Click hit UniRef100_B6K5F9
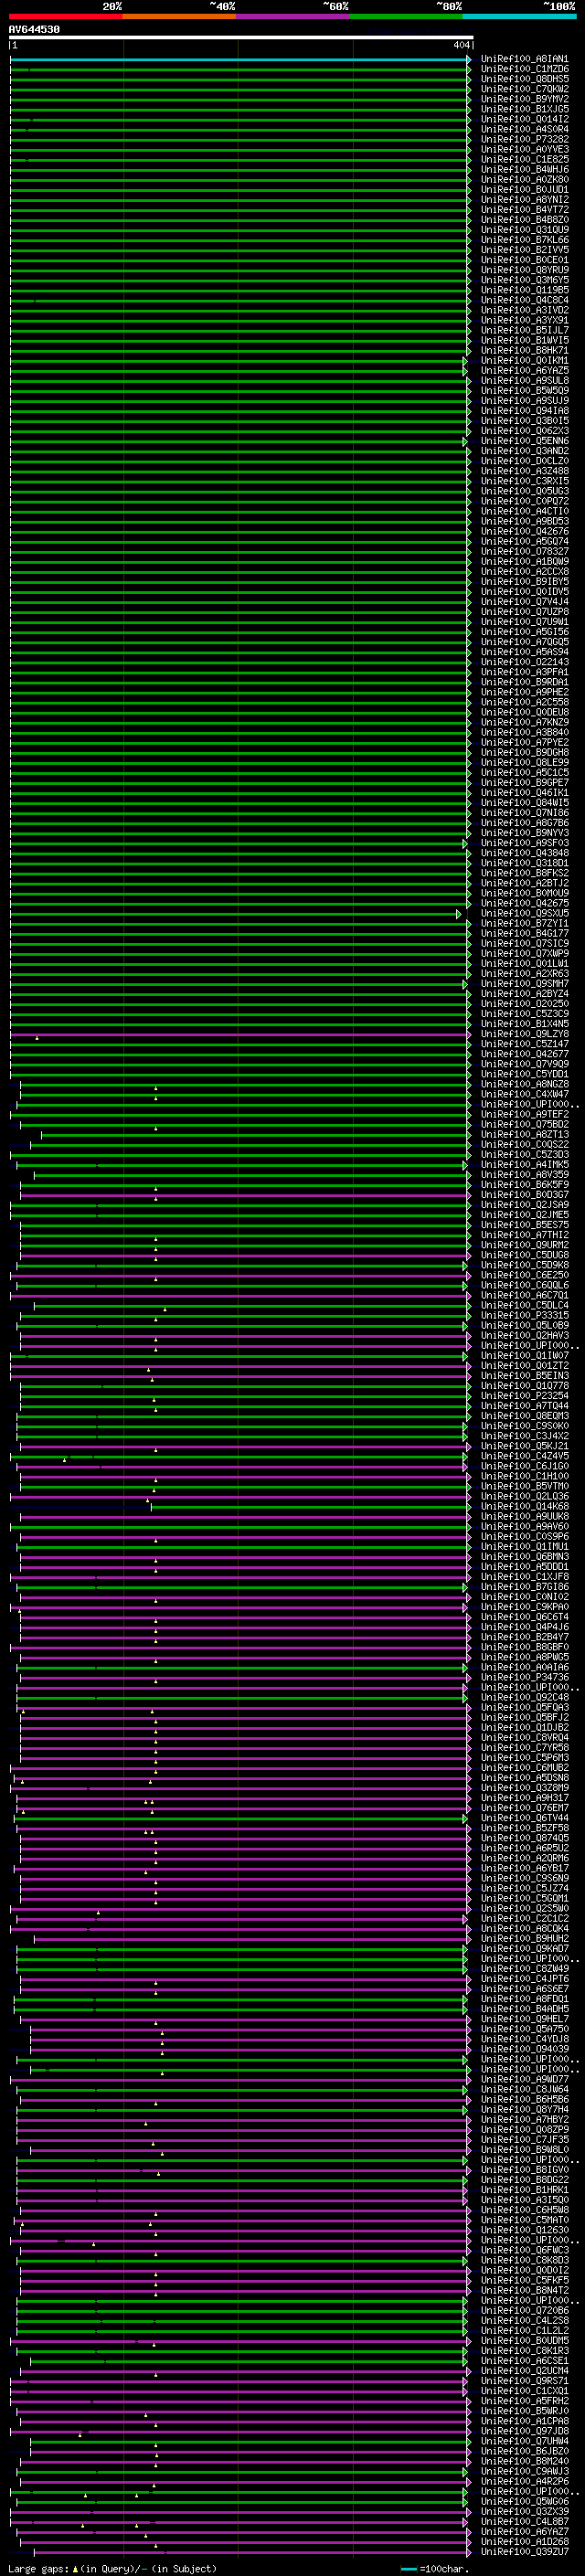The width and height of the screenshot is (585, 2576). pyautogui.click(x=525, y=1185)
